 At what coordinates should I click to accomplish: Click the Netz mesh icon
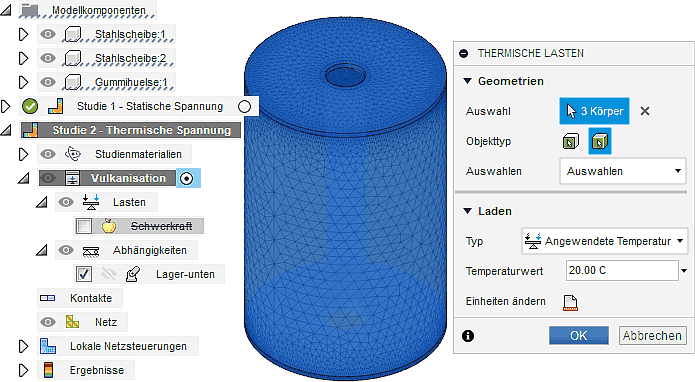(73, 322)
